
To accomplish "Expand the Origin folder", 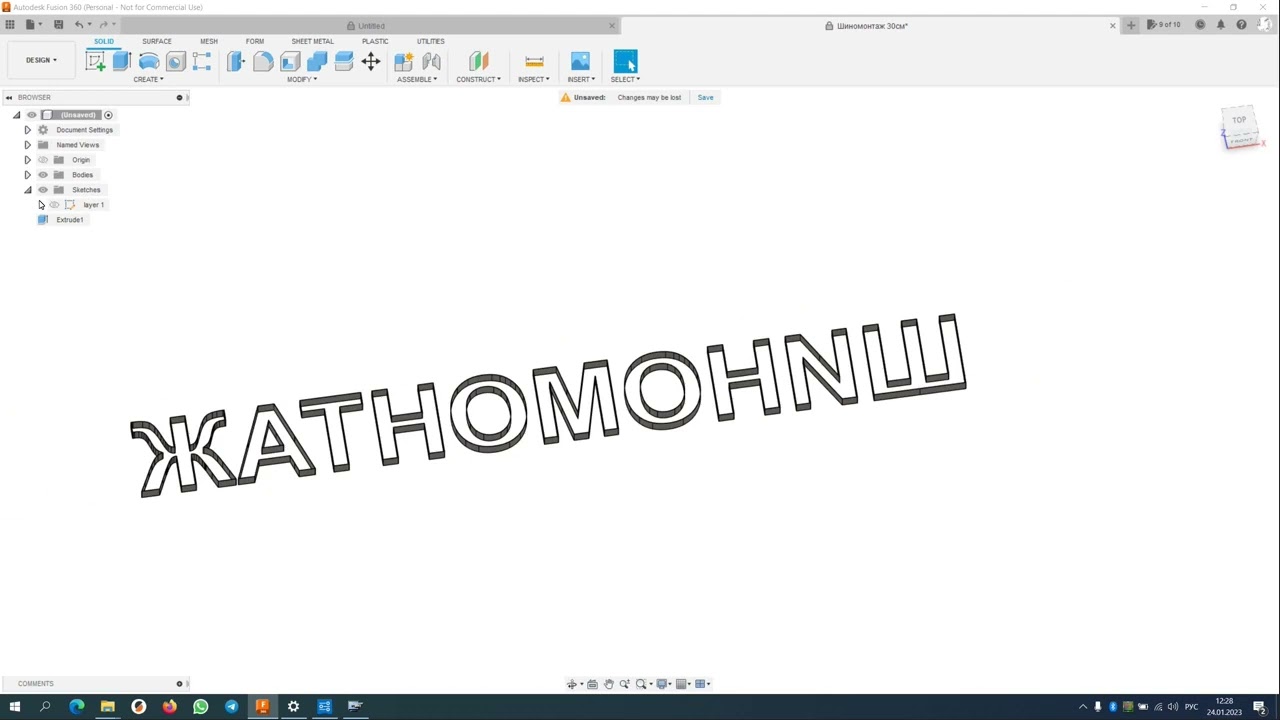I will (x=27, y=160).
